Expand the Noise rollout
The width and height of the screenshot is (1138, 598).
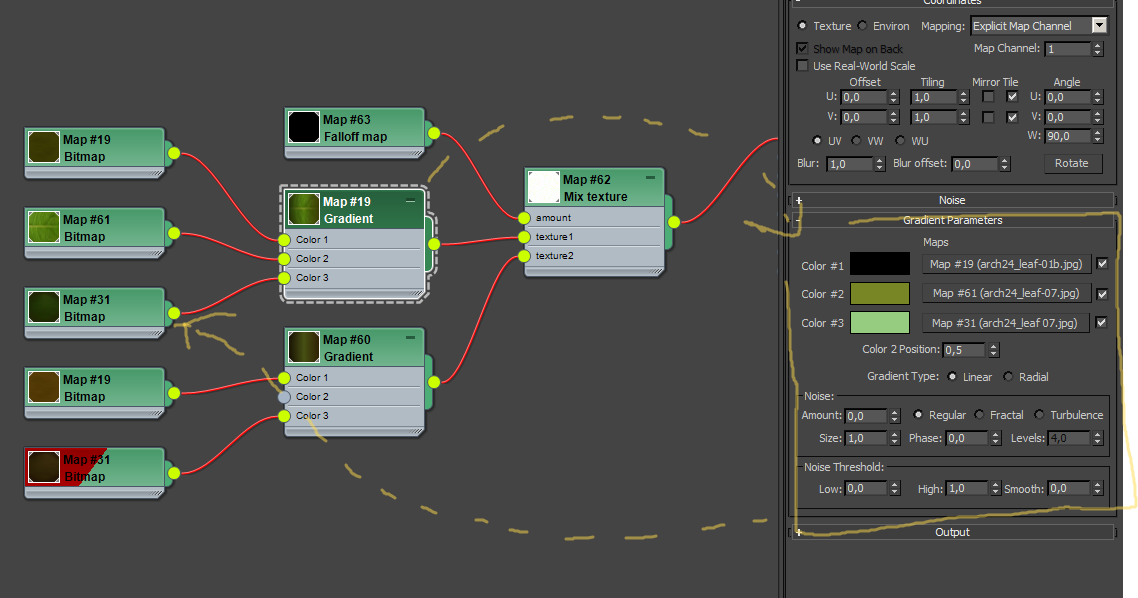952,200
